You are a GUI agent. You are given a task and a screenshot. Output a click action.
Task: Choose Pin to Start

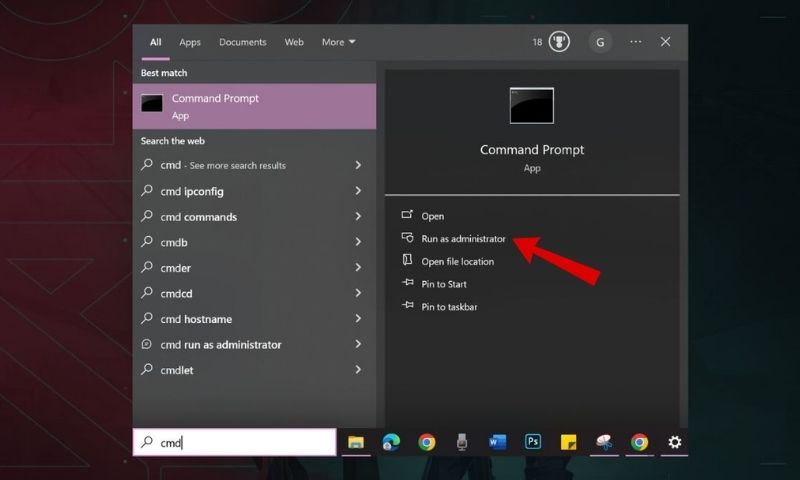point(444,284)
